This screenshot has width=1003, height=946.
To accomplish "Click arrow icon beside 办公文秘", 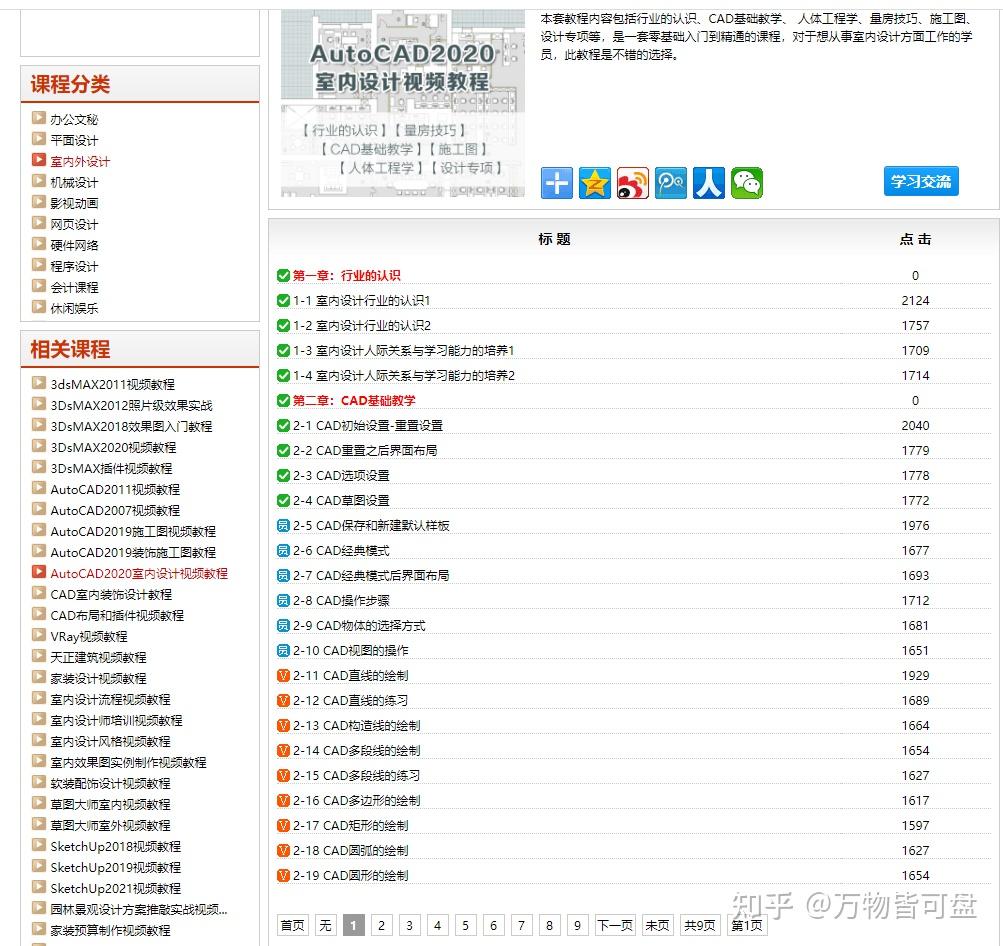I will pyautogui.click(x=39, y=118).
